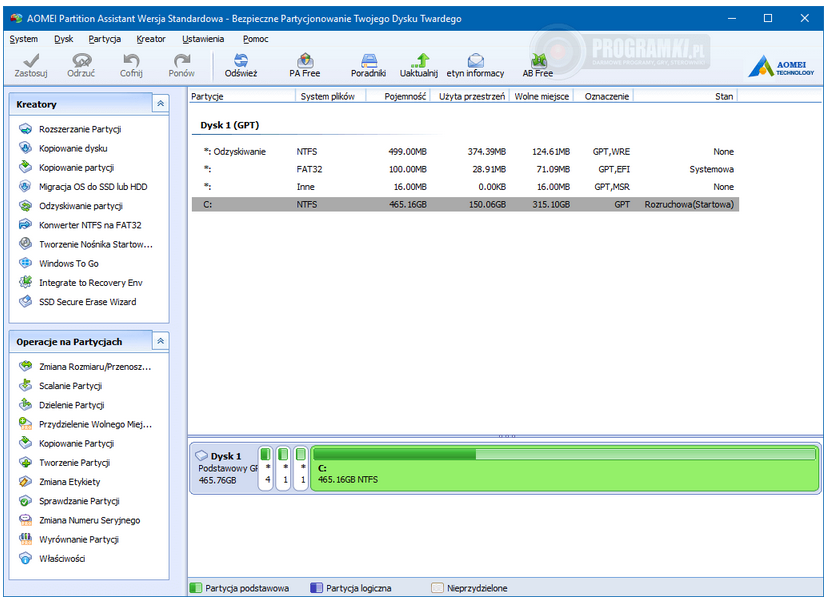Start Kopiowanie partycji wizard in Kreatory
This screenshot has height=598, width=826.
click(76, 168)
